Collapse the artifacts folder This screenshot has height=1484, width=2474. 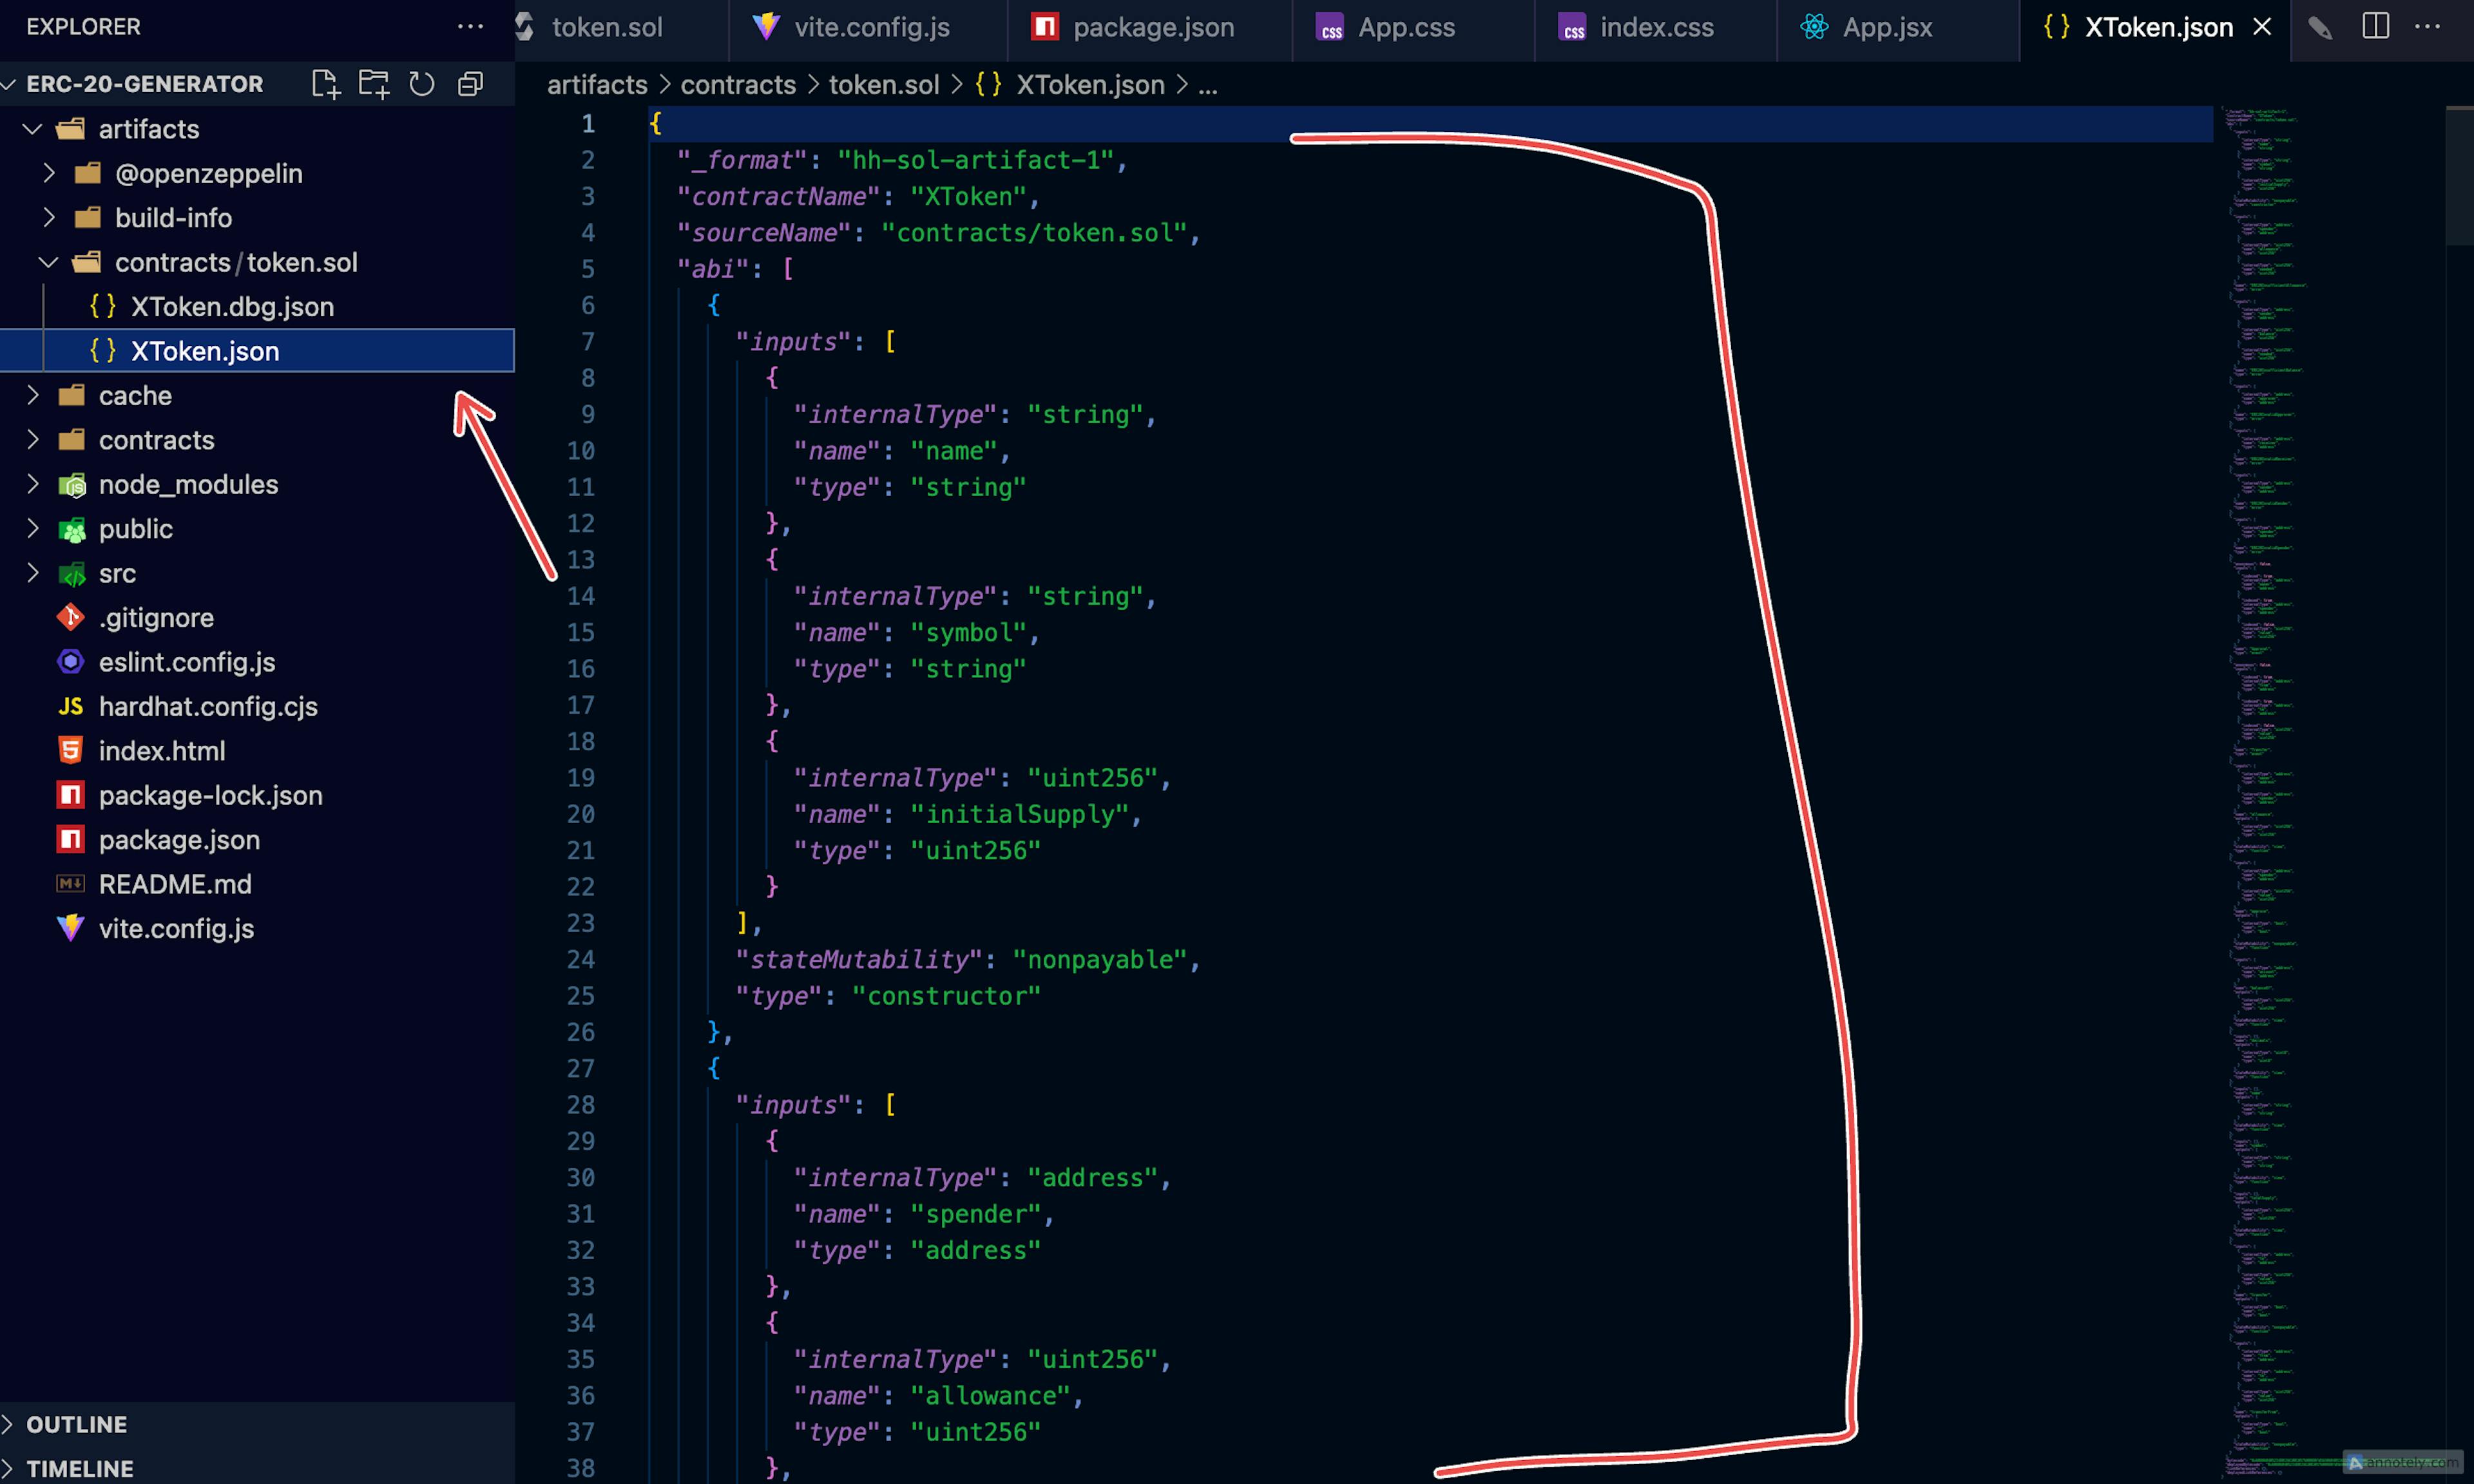click(x=33, y=129)
